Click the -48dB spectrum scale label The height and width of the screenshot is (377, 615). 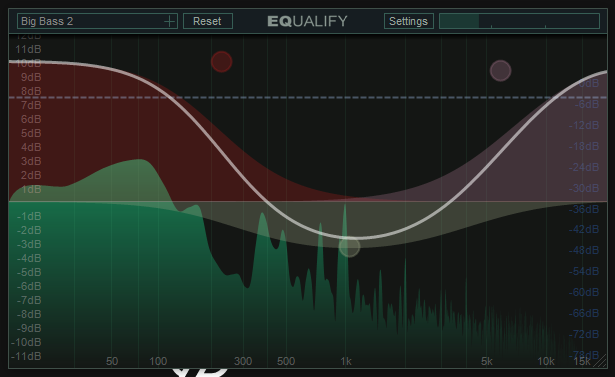click(584, 250)
